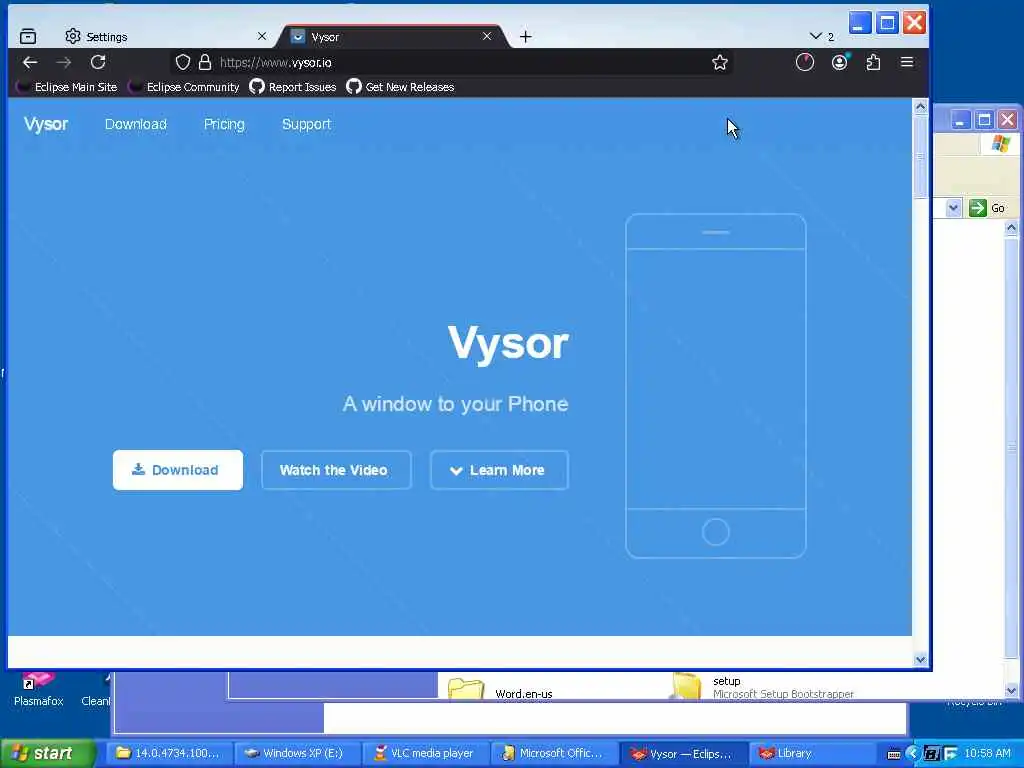
Task: Click the site security padlock icon
Action: tap(205, 63)
